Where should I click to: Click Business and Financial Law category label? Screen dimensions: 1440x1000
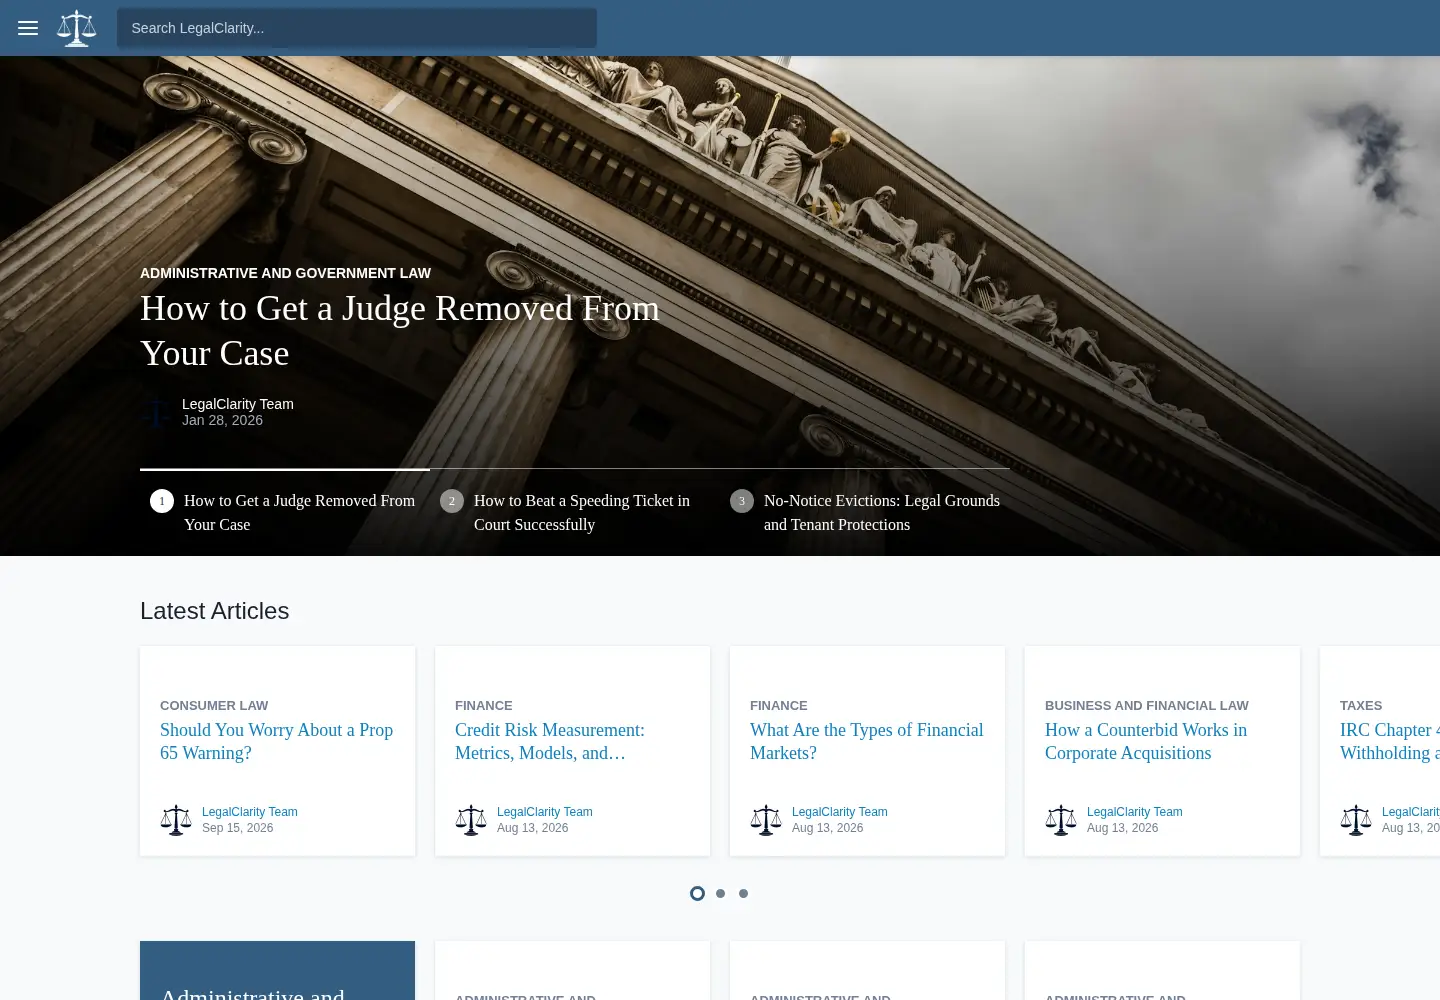click(1147, 705)
